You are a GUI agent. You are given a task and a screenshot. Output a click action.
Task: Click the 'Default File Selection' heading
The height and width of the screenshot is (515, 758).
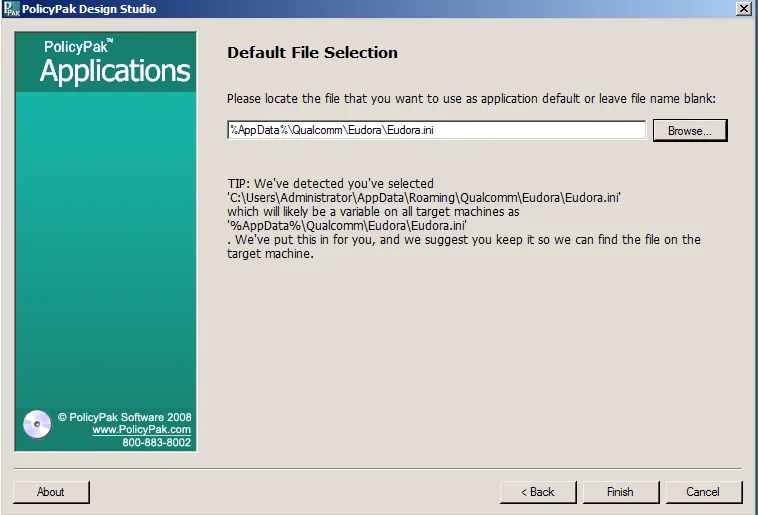pos(312,53)
